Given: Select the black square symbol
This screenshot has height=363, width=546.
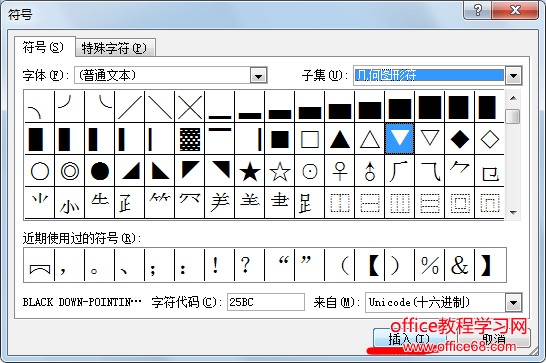Looking at the screenshot, I should [x=280, y=139].
